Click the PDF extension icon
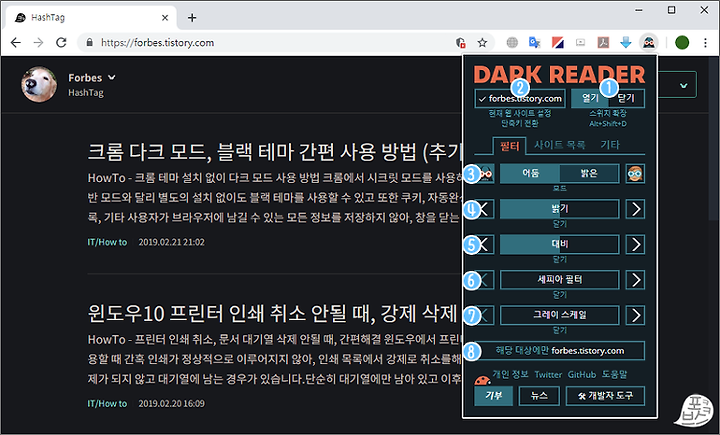 (x=603, y=43)
